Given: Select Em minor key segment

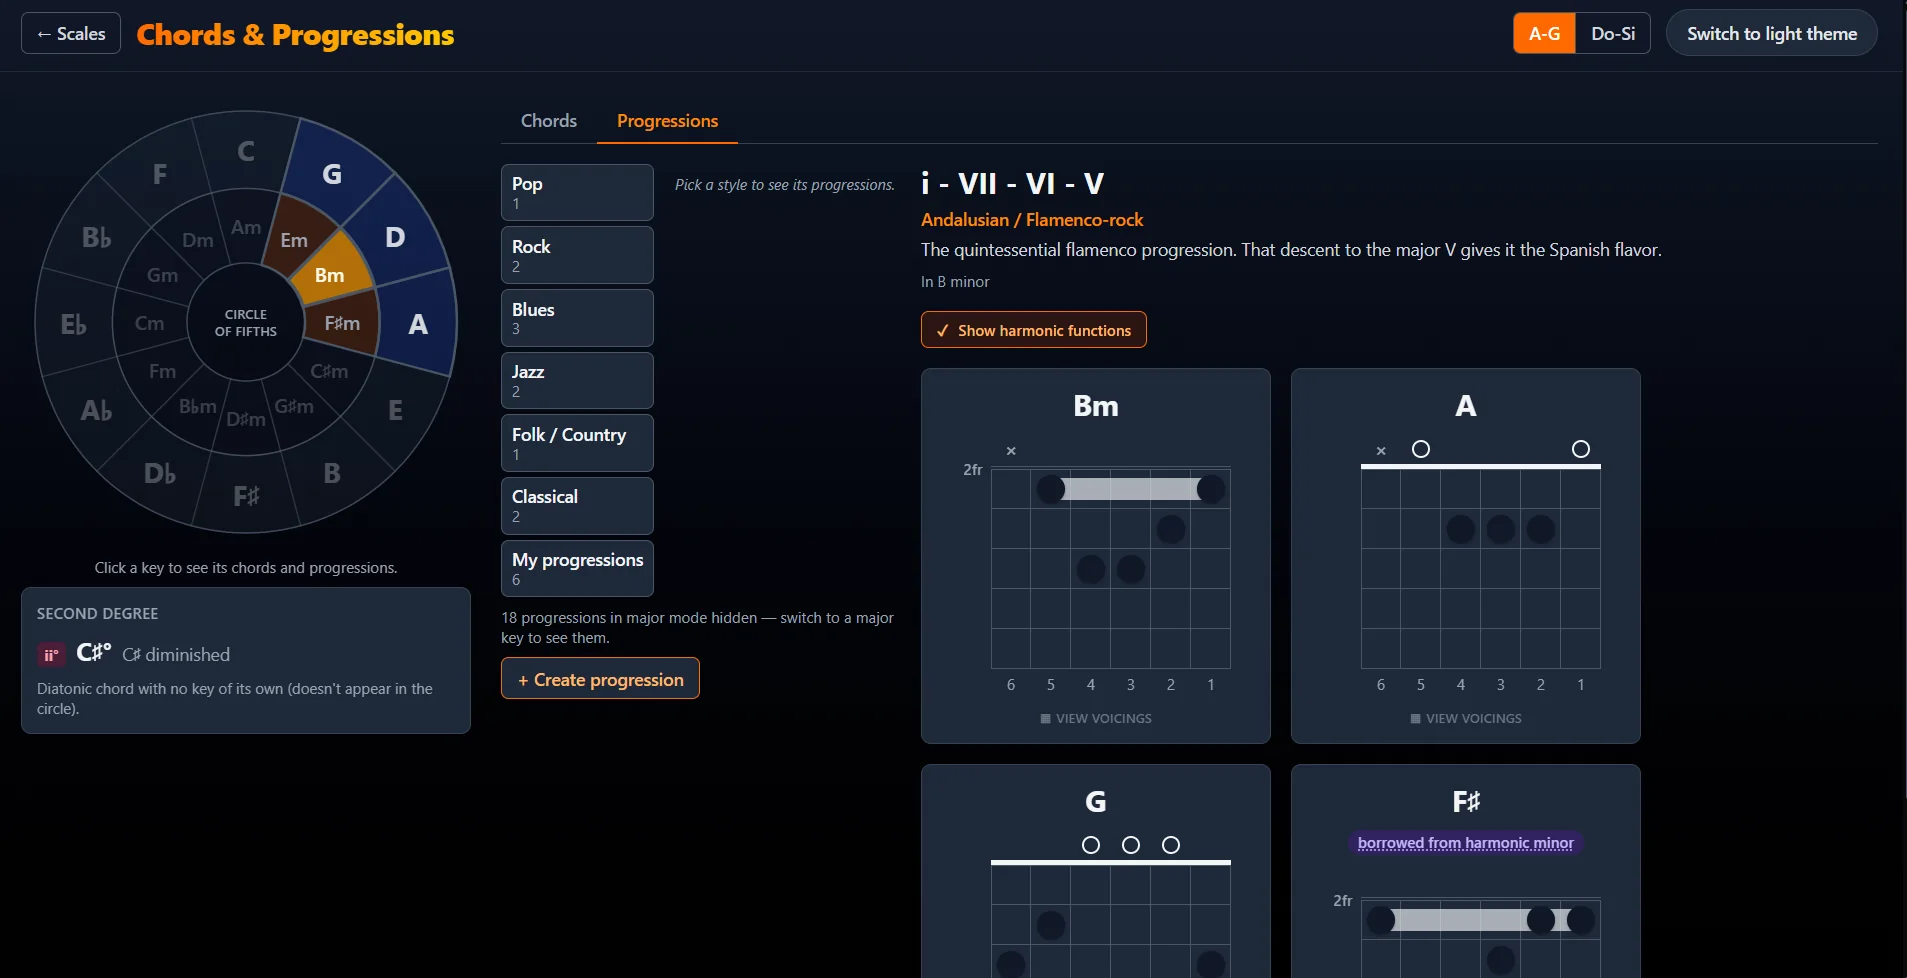Looking at the screenshot, I should point(294,240).
